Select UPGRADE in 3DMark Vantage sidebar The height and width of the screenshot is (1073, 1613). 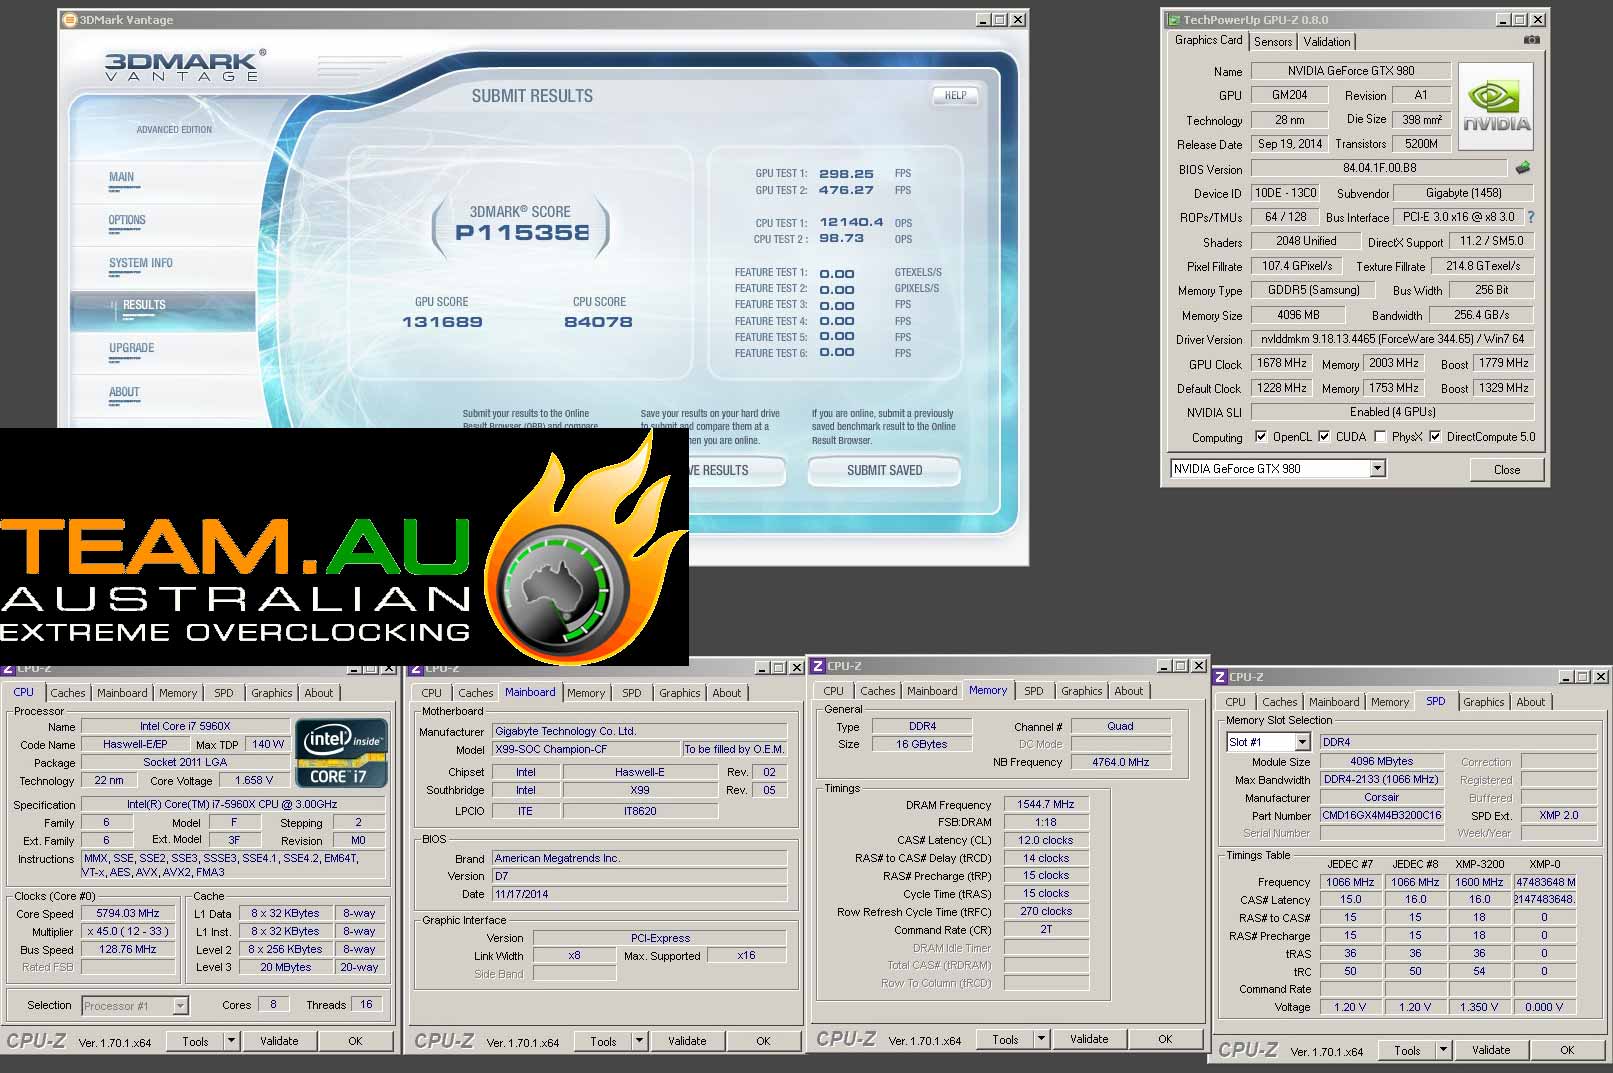(x=132, y=348)
